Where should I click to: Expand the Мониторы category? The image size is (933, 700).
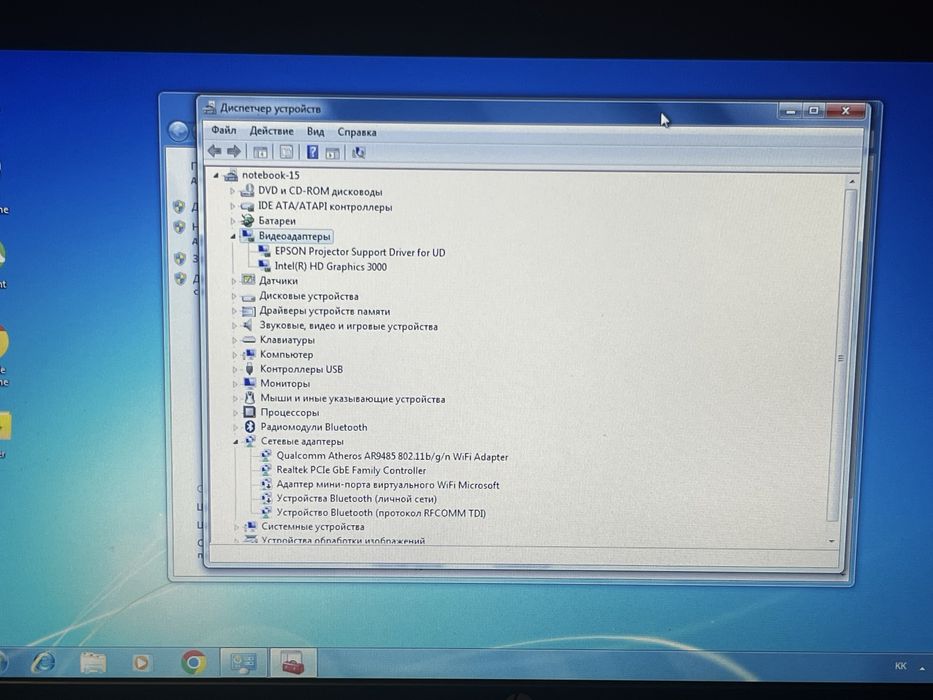[x=235, y=384]
